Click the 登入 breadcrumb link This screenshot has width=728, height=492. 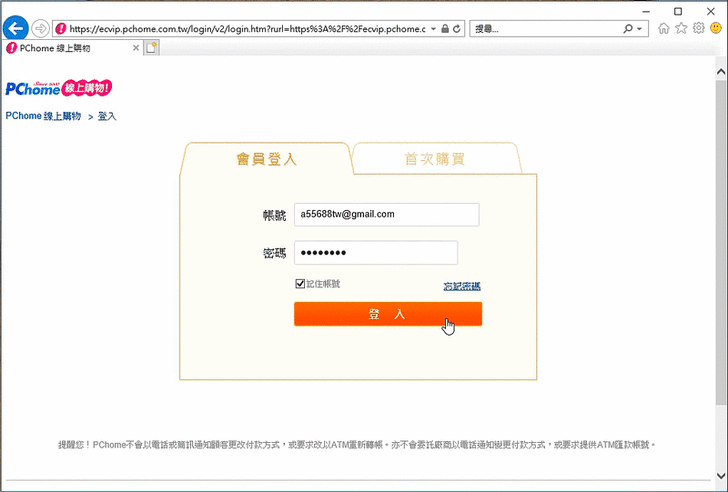[x=107, y=116]
